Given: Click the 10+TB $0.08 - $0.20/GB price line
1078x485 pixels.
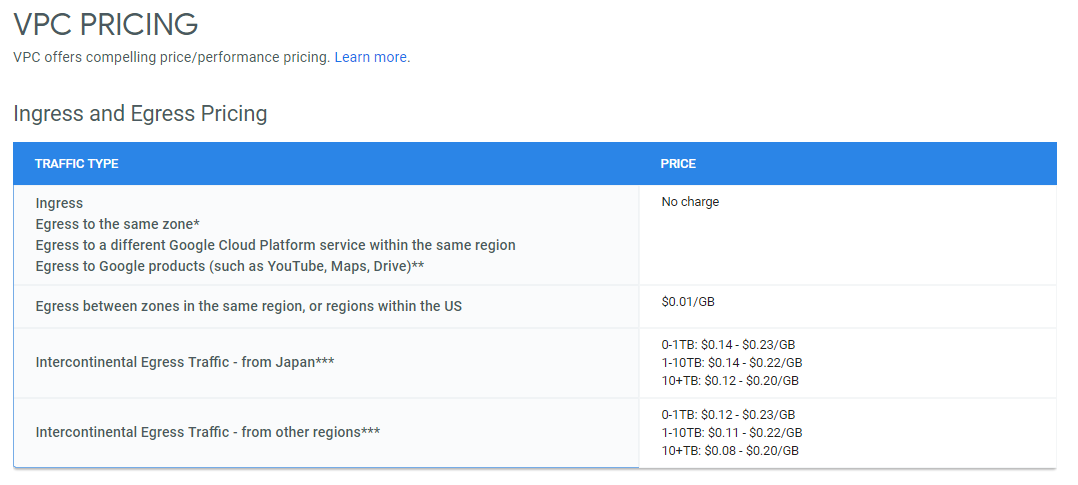Looking at the screenshot, I should coord(730,450).
